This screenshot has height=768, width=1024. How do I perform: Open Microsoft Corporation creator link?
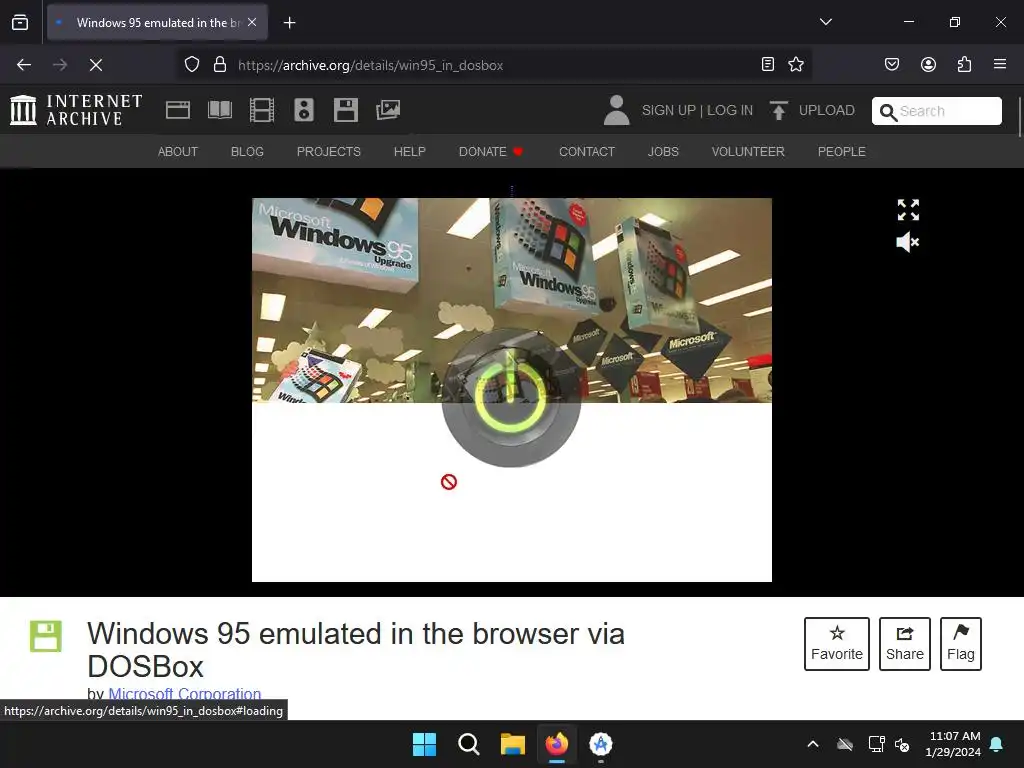[x=185, y=694]
